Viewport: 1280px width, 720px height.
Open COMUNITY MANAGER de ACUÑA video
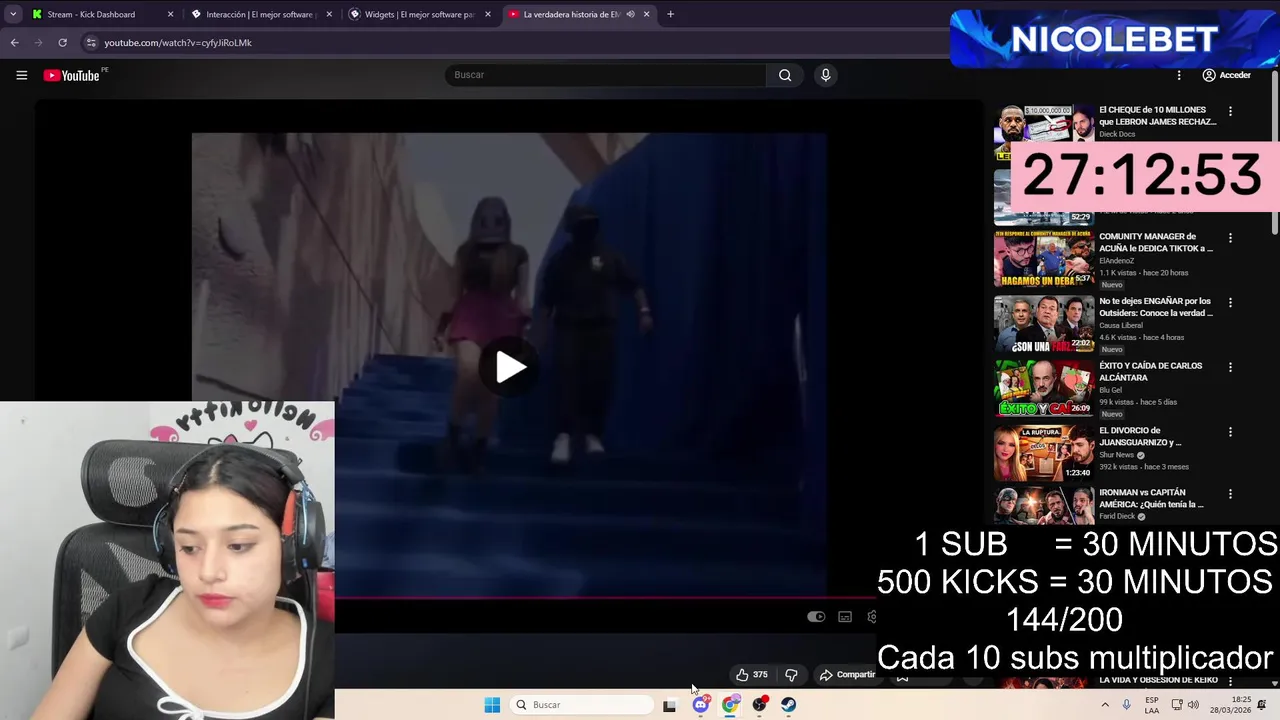click(x=1156, y=243)
